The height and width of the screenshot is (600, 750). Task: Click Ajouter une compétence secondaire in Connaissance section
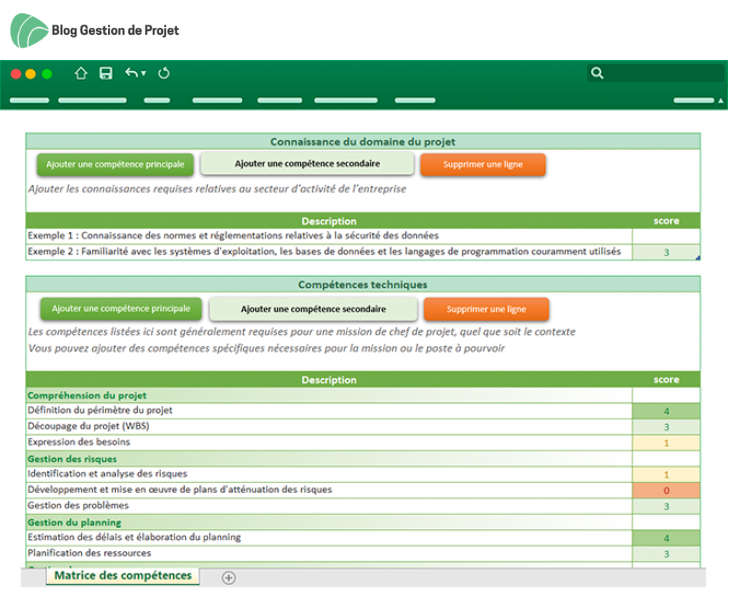point(307,164)
